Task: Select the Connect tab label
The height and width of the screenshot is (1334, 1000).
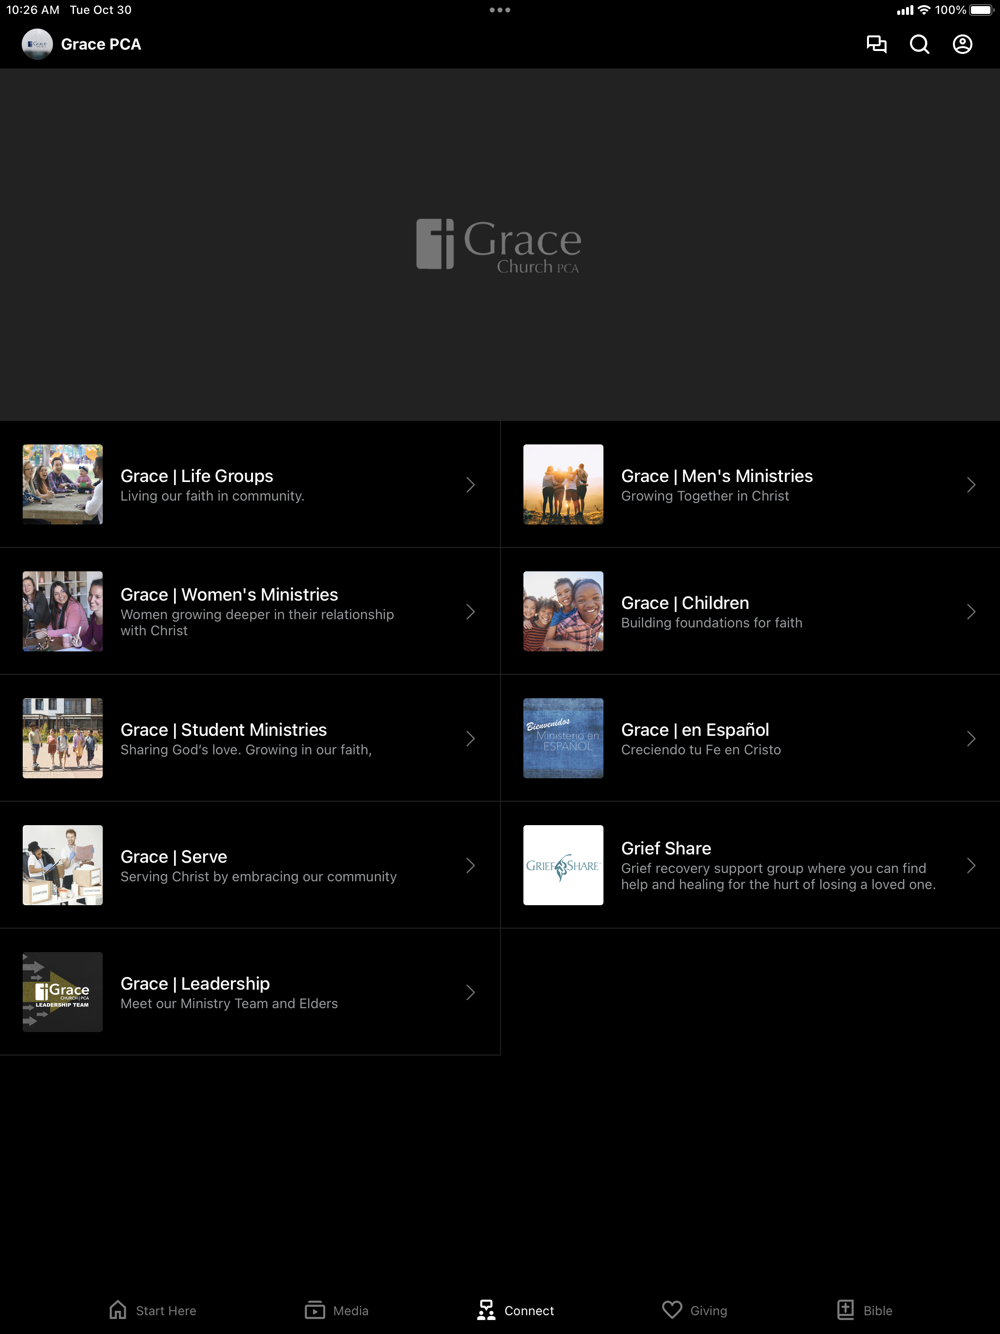Action: click(x=529, y=1311)
